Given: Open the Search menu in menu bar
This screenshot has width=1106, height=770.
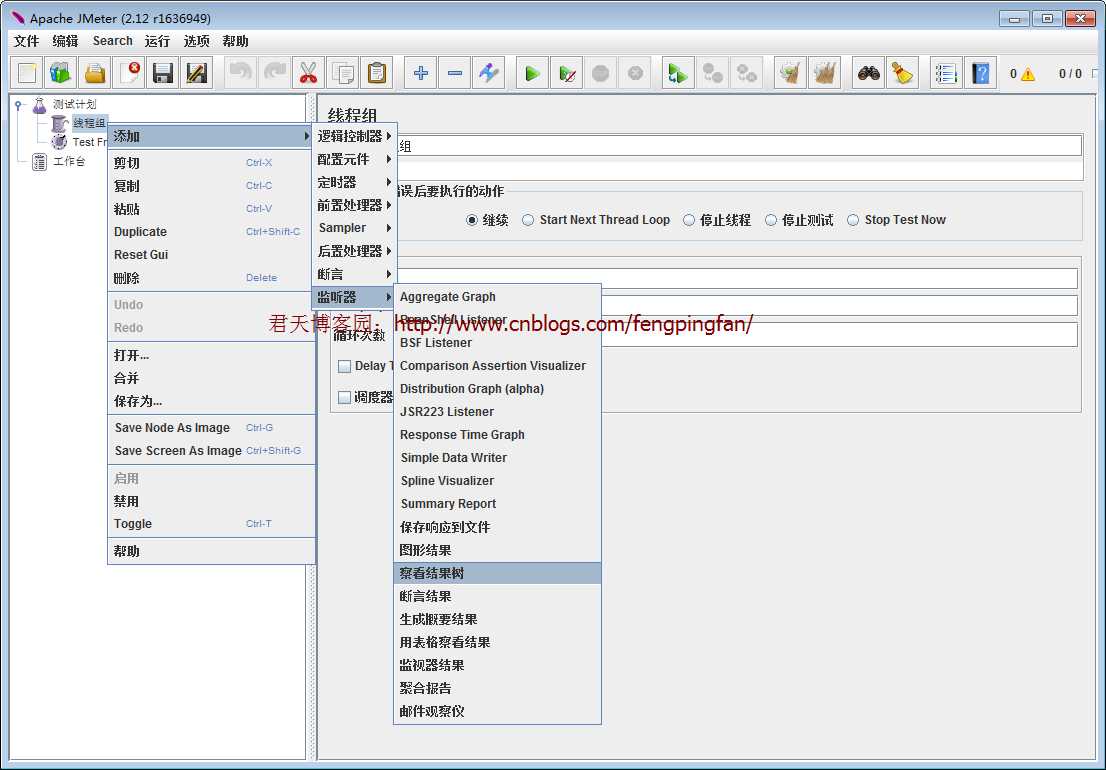Looking at the screenshot, I should coord(112,41).
